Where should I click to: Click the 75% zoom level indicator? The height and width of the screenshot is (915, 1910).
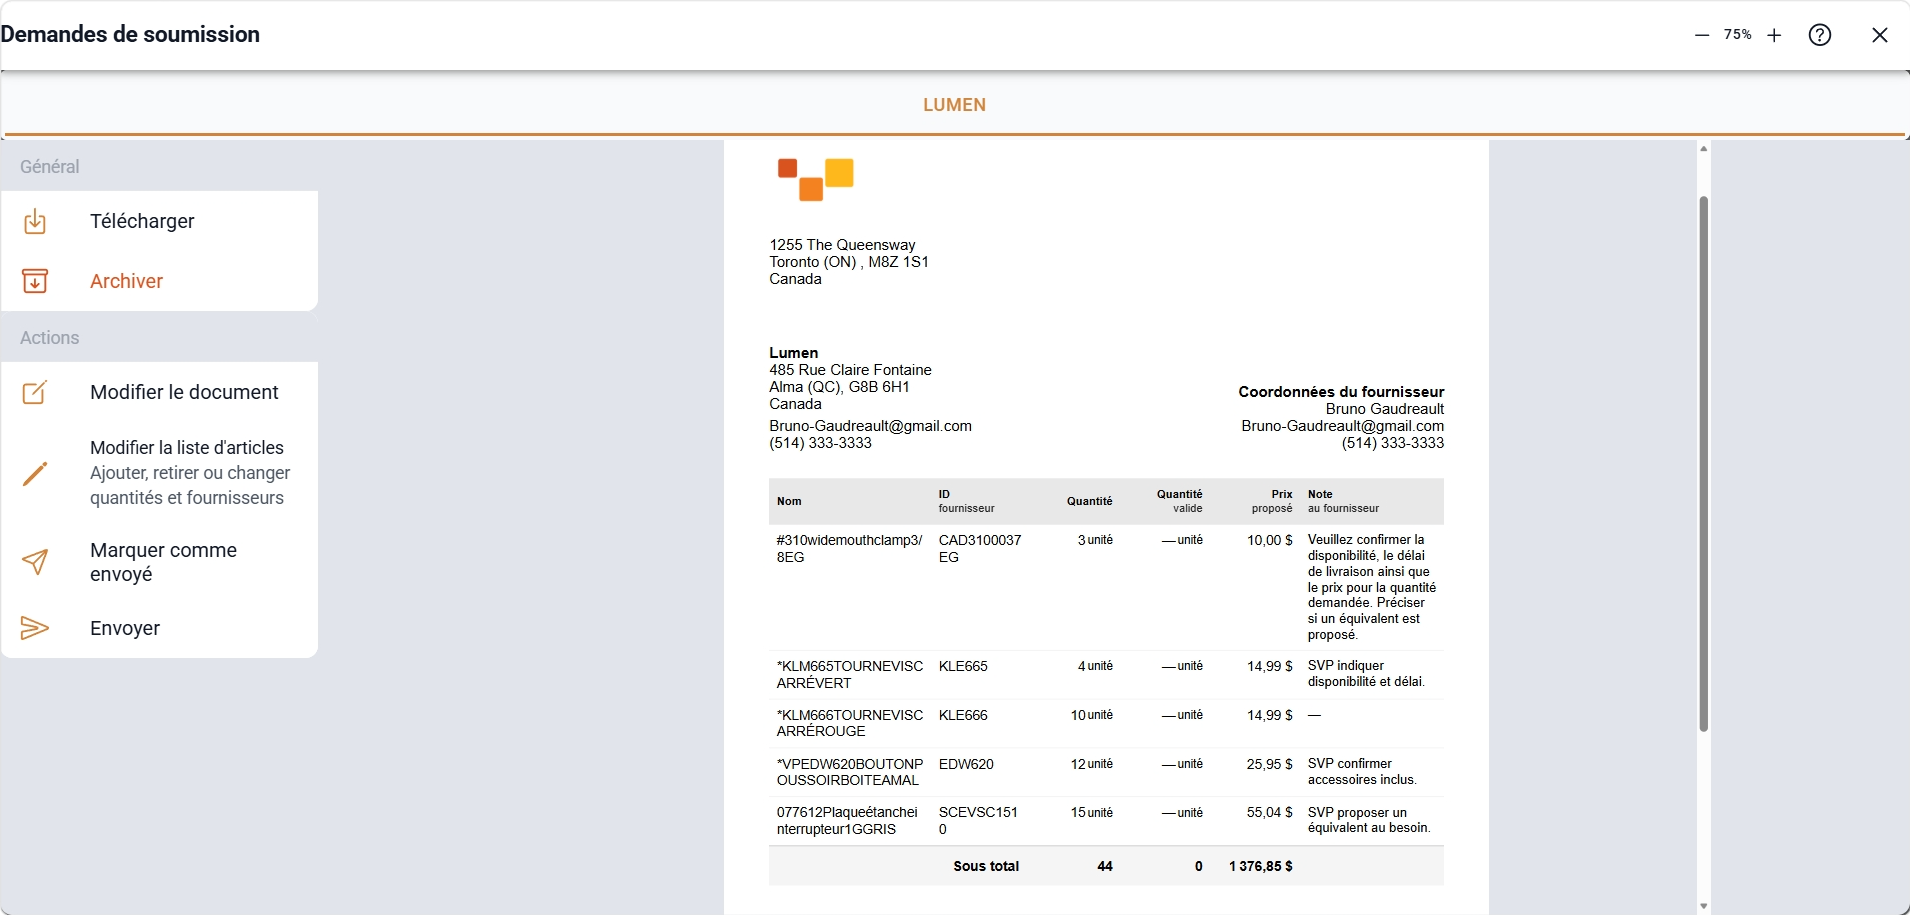[x=1738, y=35]
